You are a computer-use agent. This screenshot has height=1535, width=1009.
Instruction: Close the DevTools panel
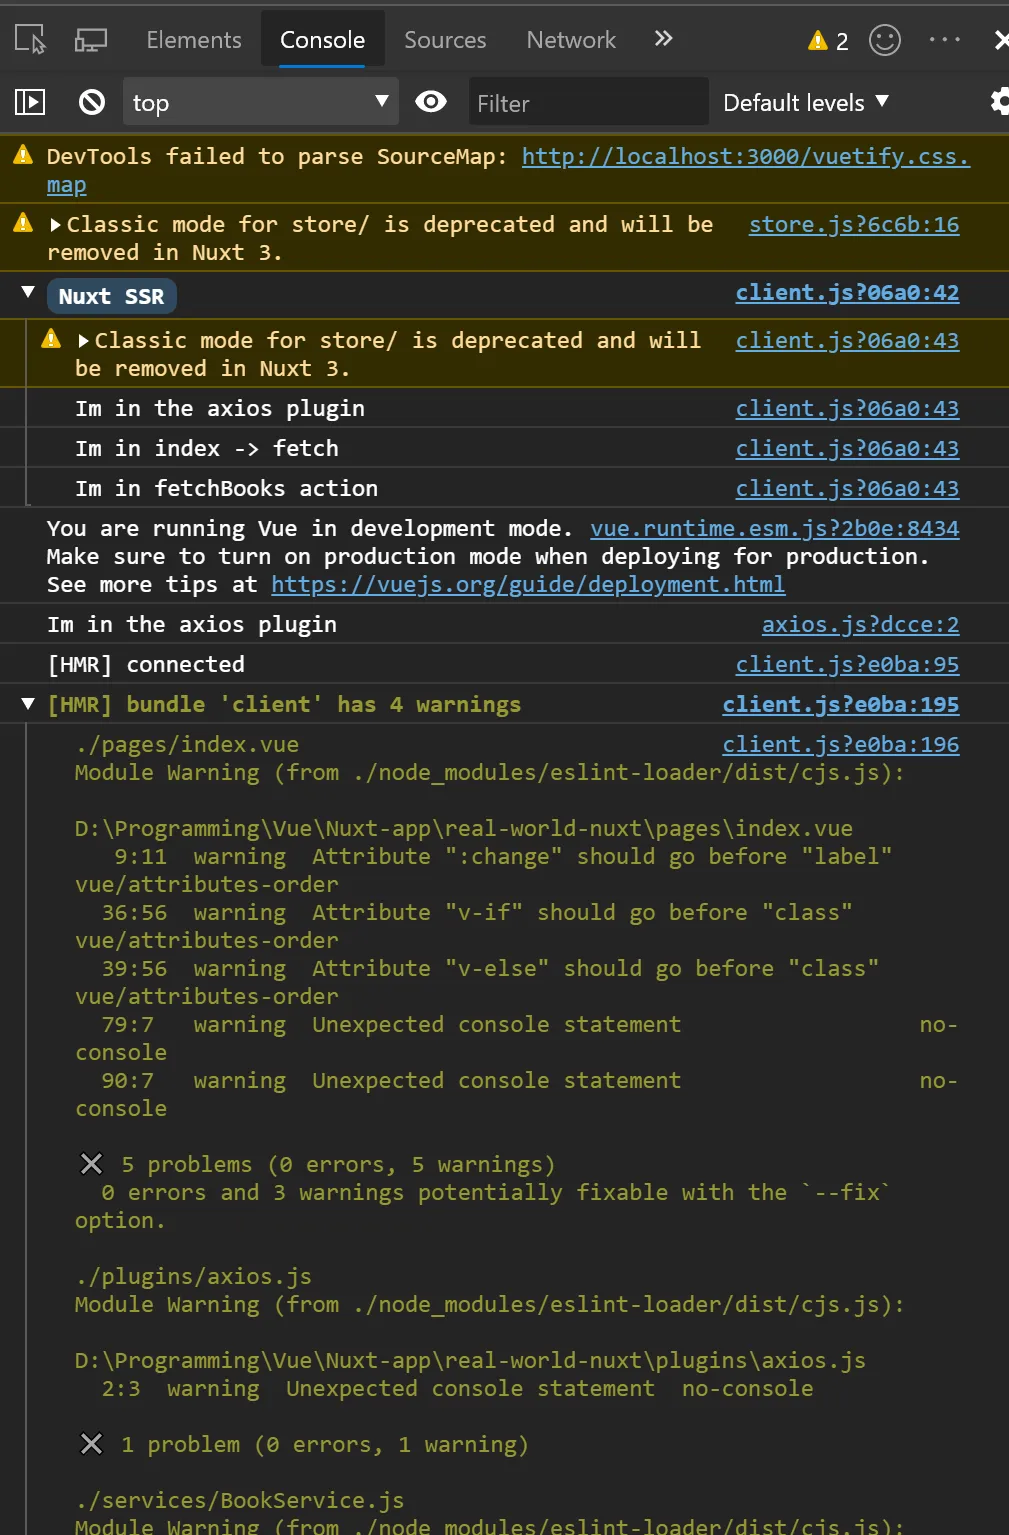(1001, 40)
